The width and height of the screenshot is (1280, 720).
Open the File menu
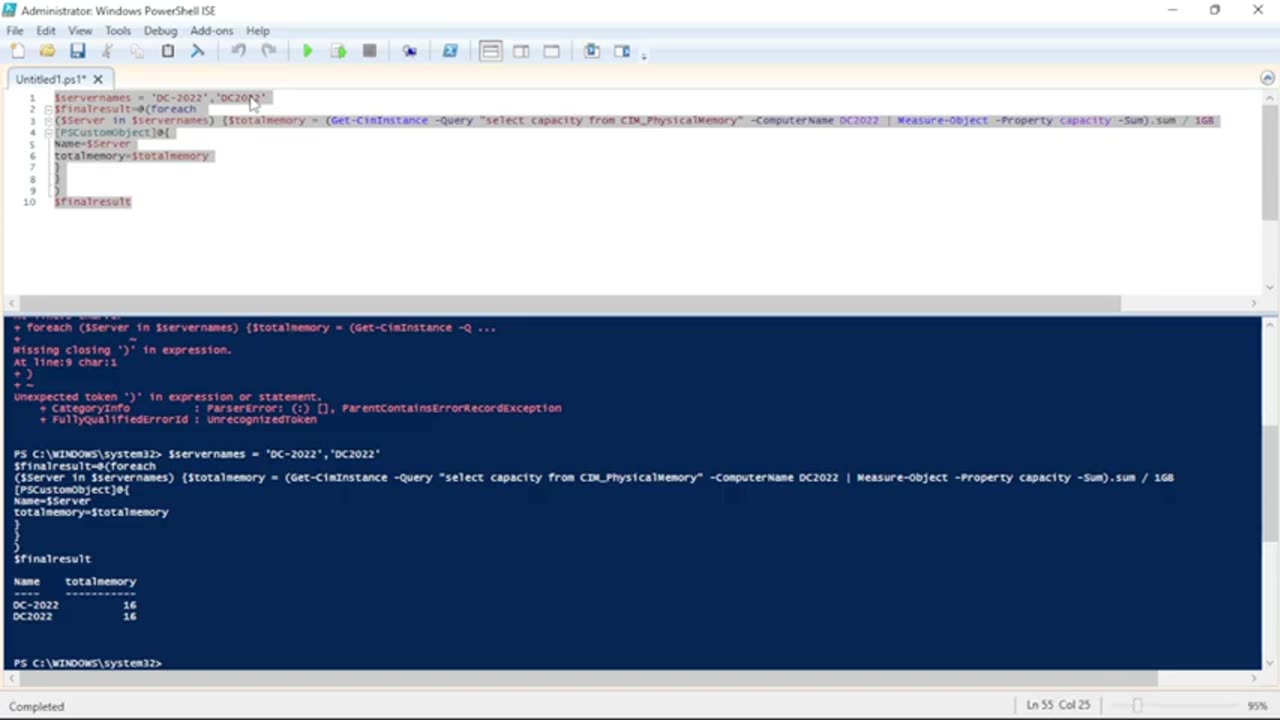click(x=15, y=31)
